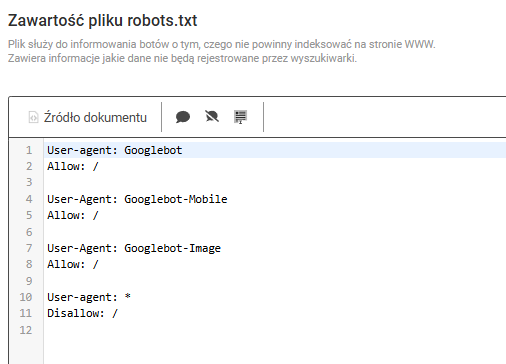Viewport: 506px width, 364px height.
Task: Click line number 6 in gutter
Action: point(29,232)
